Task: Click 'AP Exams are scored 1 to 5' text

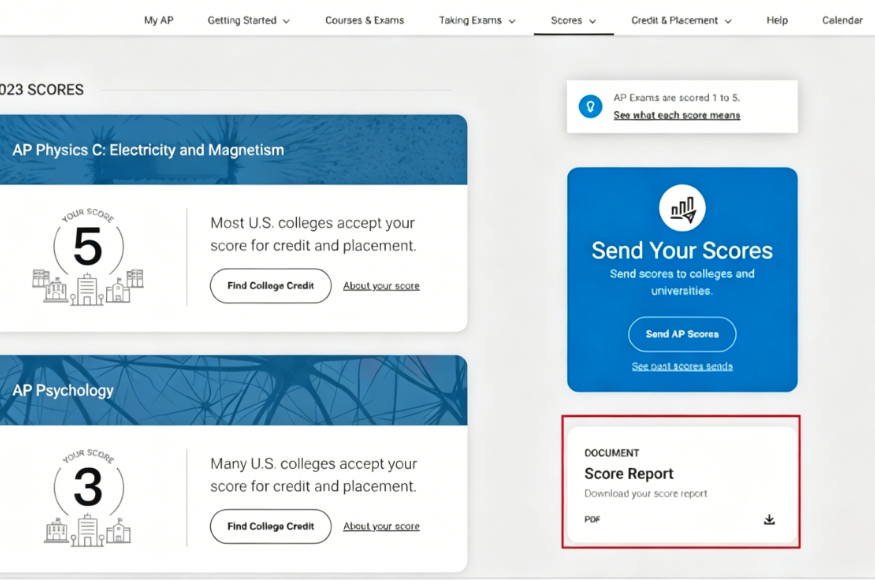Action: 676,98
